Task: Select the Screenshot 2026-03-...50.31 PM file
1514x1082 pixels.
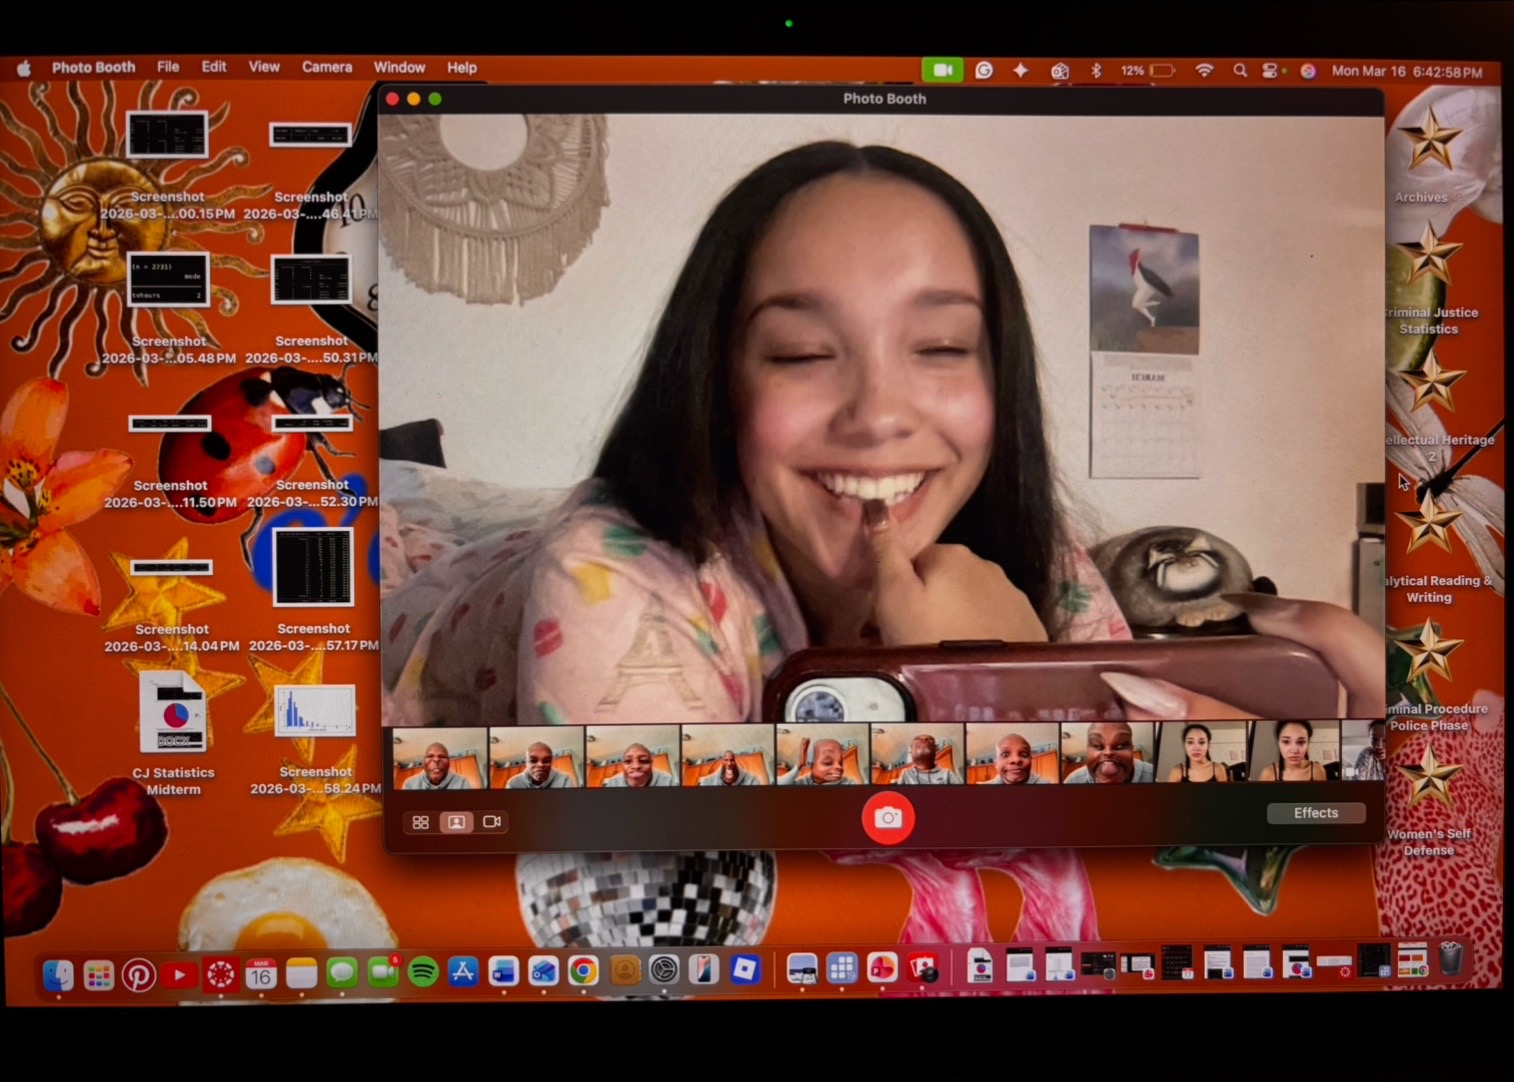Action: point(312,309)
